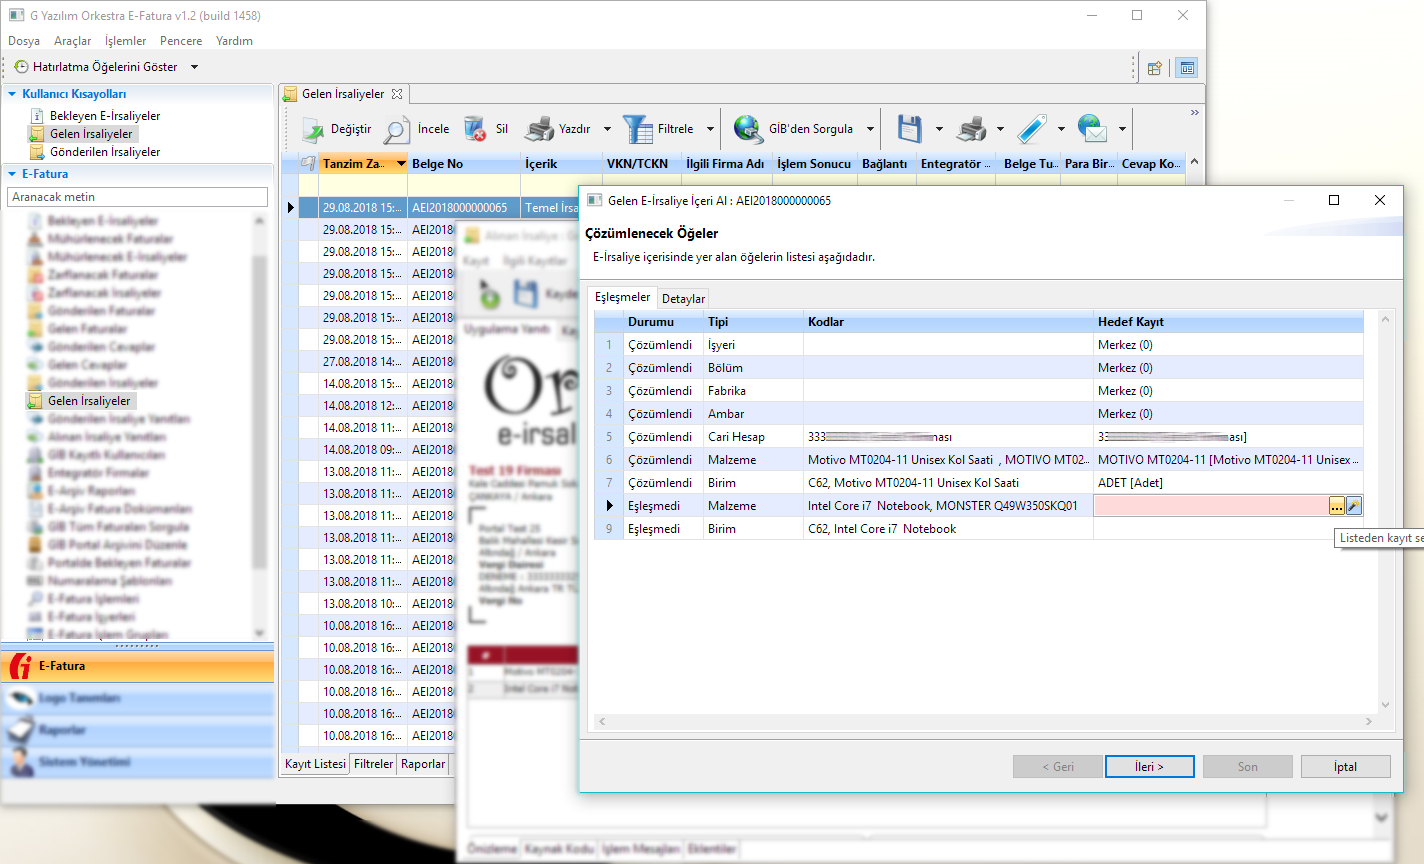Click the wand button in Hedef Kayıt cell
This screenshot has width=1424, height=864.
tap(1354, 506)
